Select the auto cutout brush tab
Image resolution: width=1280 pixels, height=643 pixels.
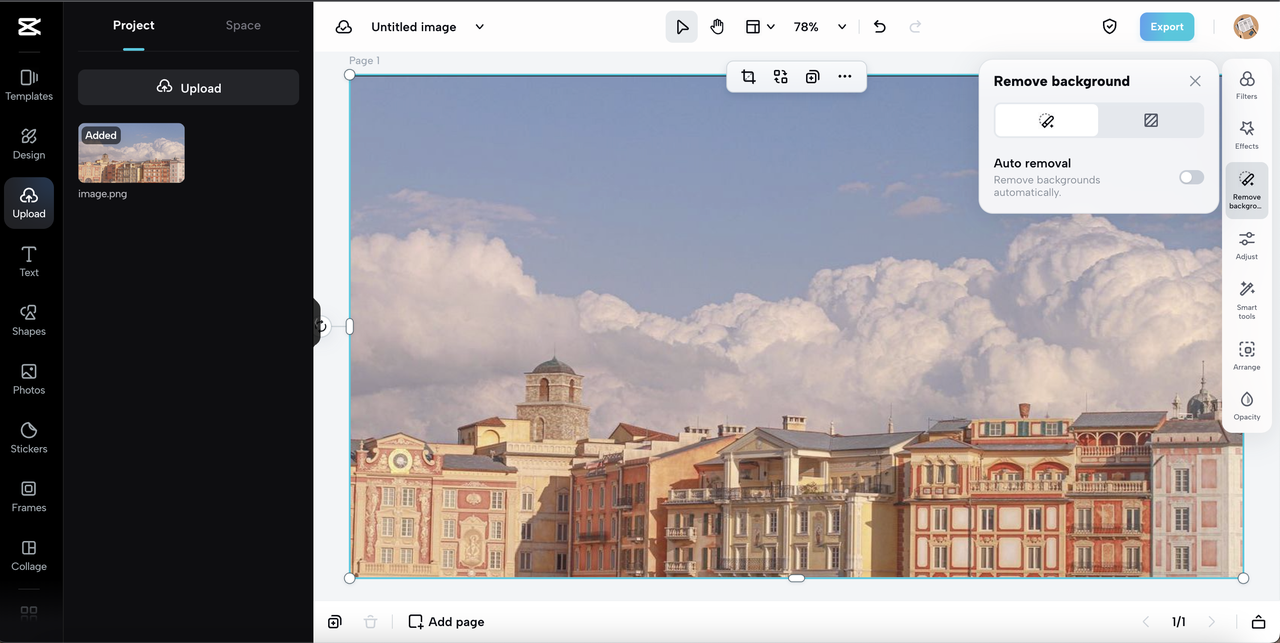click(x=1047, y=121)
